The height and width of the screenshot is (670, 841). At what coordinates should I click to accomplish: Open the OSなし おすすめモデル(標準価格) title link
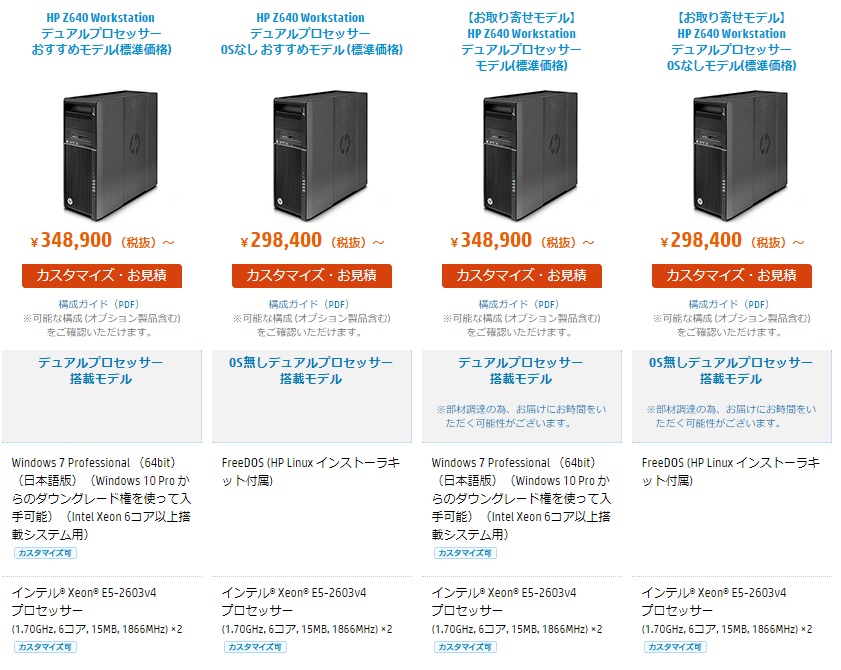(x=311, y=34)
